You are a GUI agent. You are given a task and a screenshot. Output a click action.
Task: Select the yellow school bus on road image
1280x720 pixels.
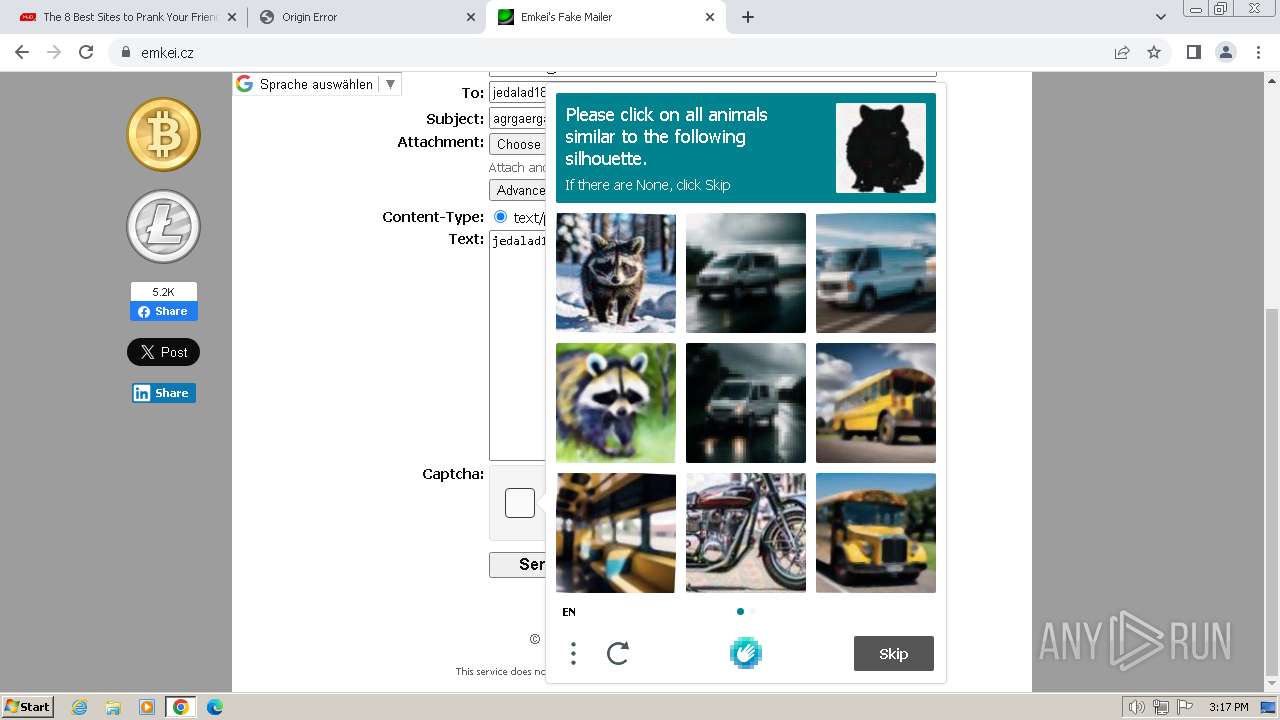point(876,403)
